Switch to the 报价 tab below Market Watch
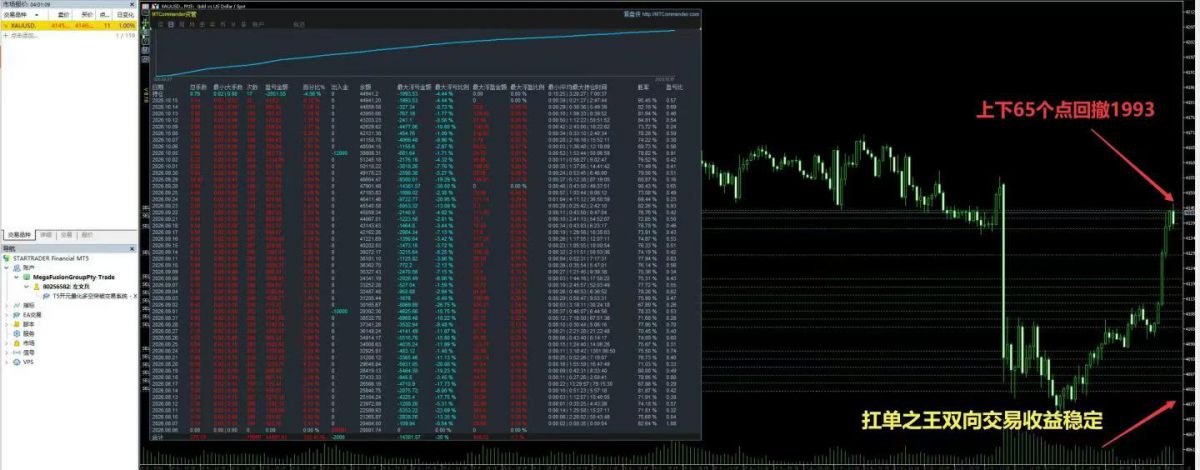 point(86,234)
